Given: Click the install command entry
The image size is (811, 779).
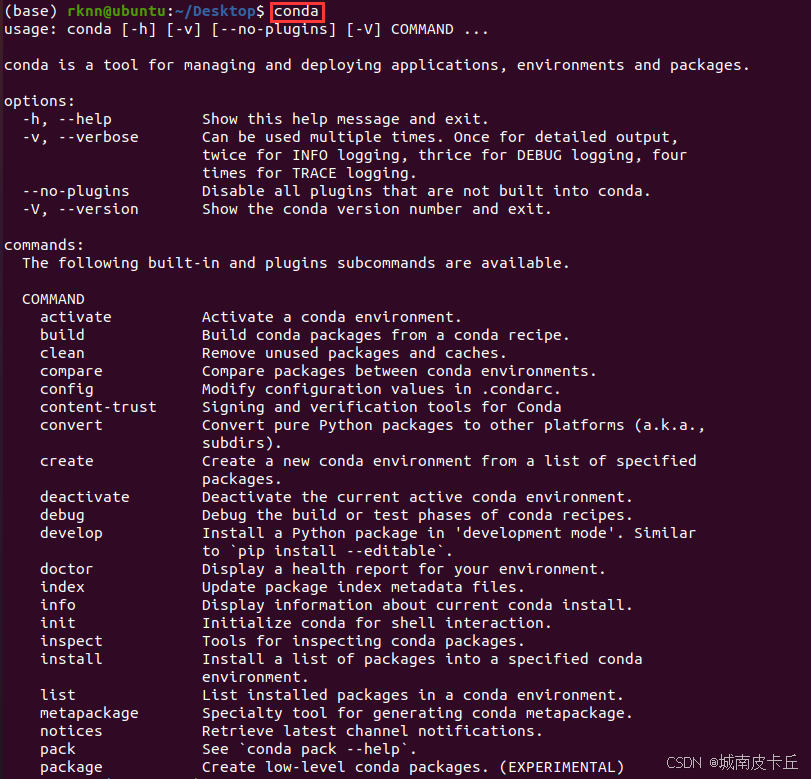Looking at the screenshot, I should (x=71, y=659).
